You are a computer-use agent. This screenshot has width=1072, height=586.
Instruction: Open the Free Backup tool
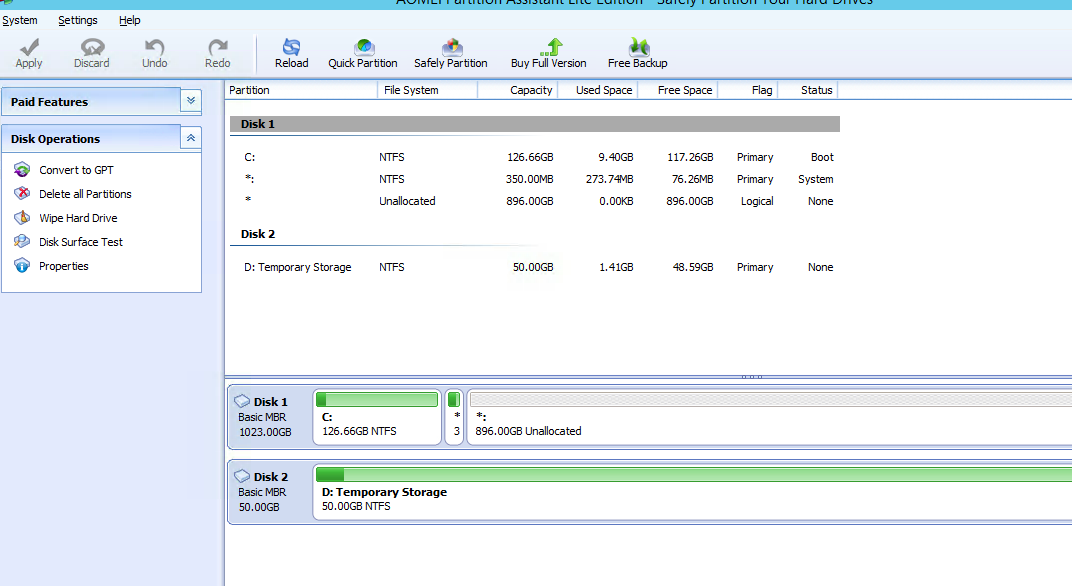637,52
